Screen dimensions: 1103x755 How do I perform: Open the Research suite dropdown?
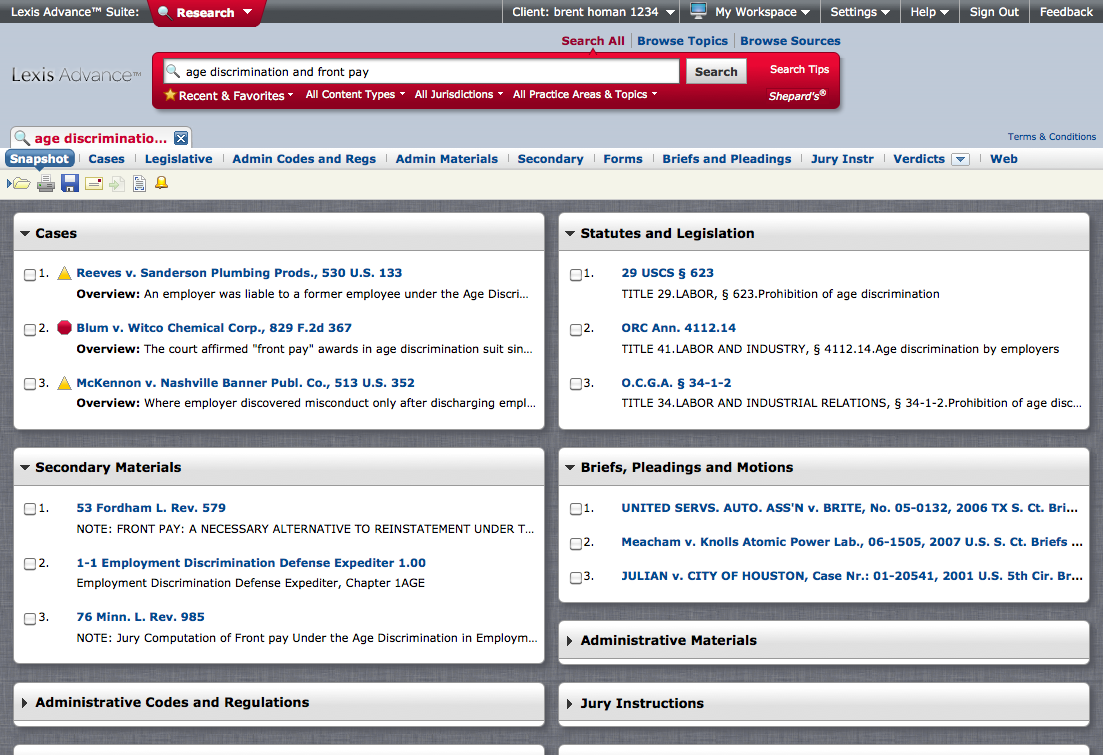tap(205, 12)
